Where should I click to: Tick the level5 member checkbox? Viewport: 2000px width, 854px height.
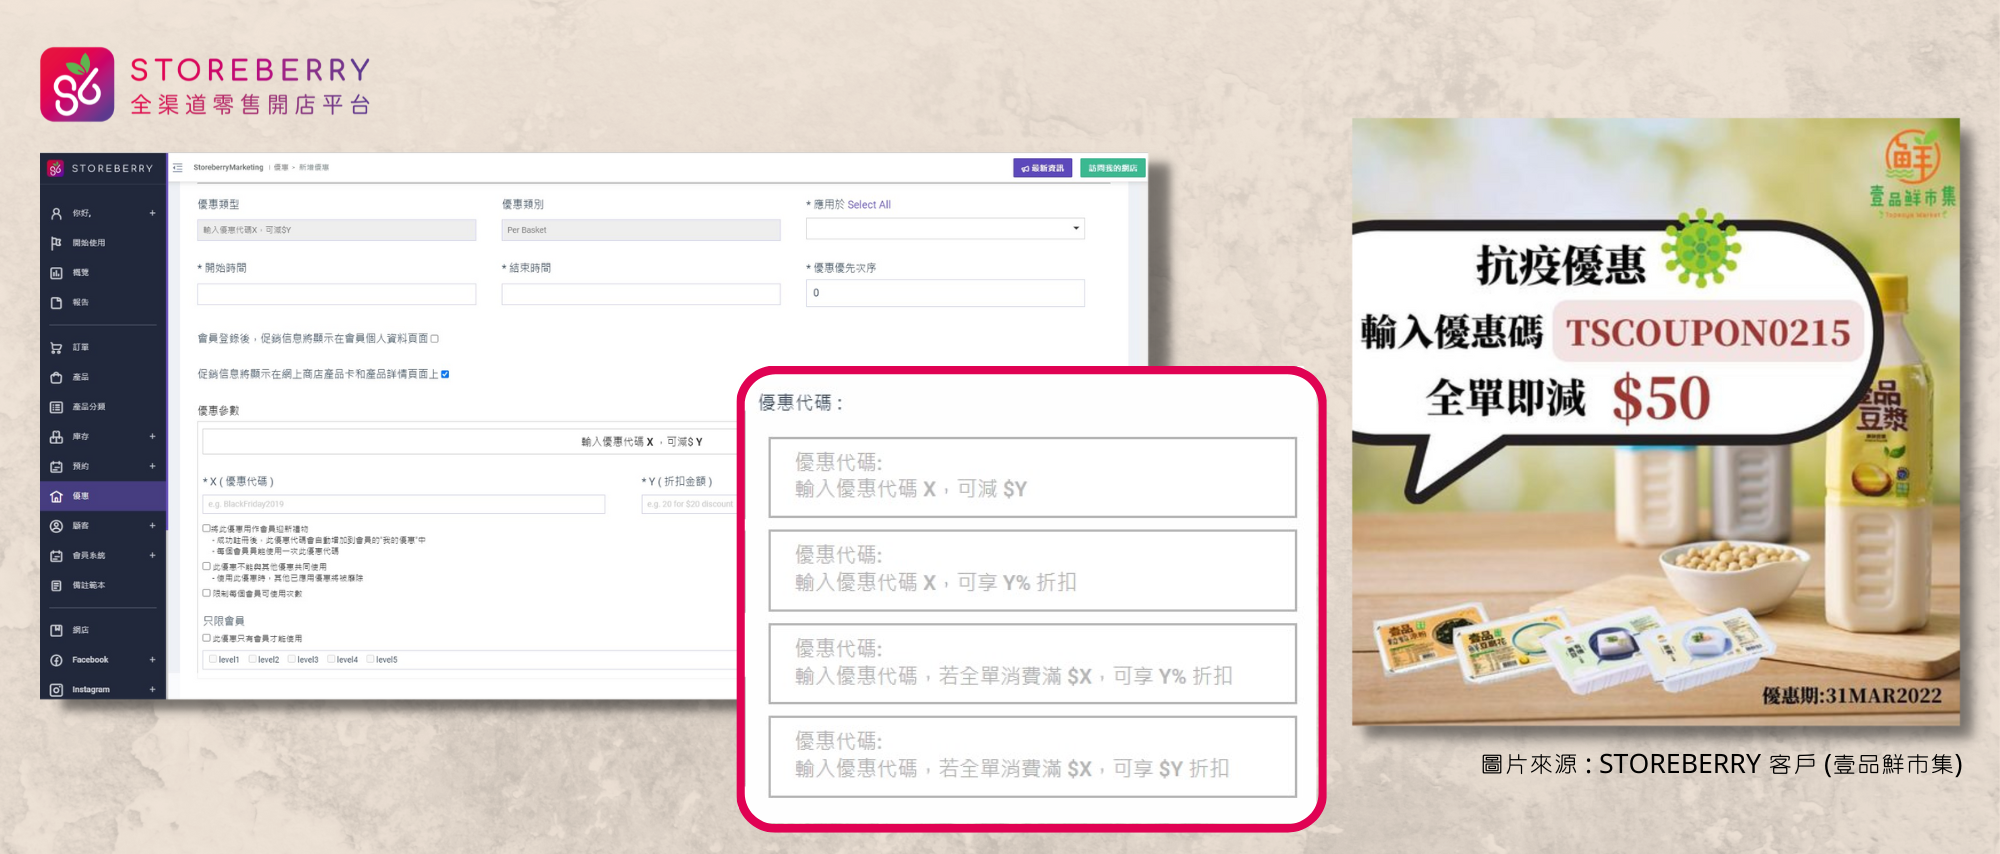pyautogui.click(x=370, y=659)
